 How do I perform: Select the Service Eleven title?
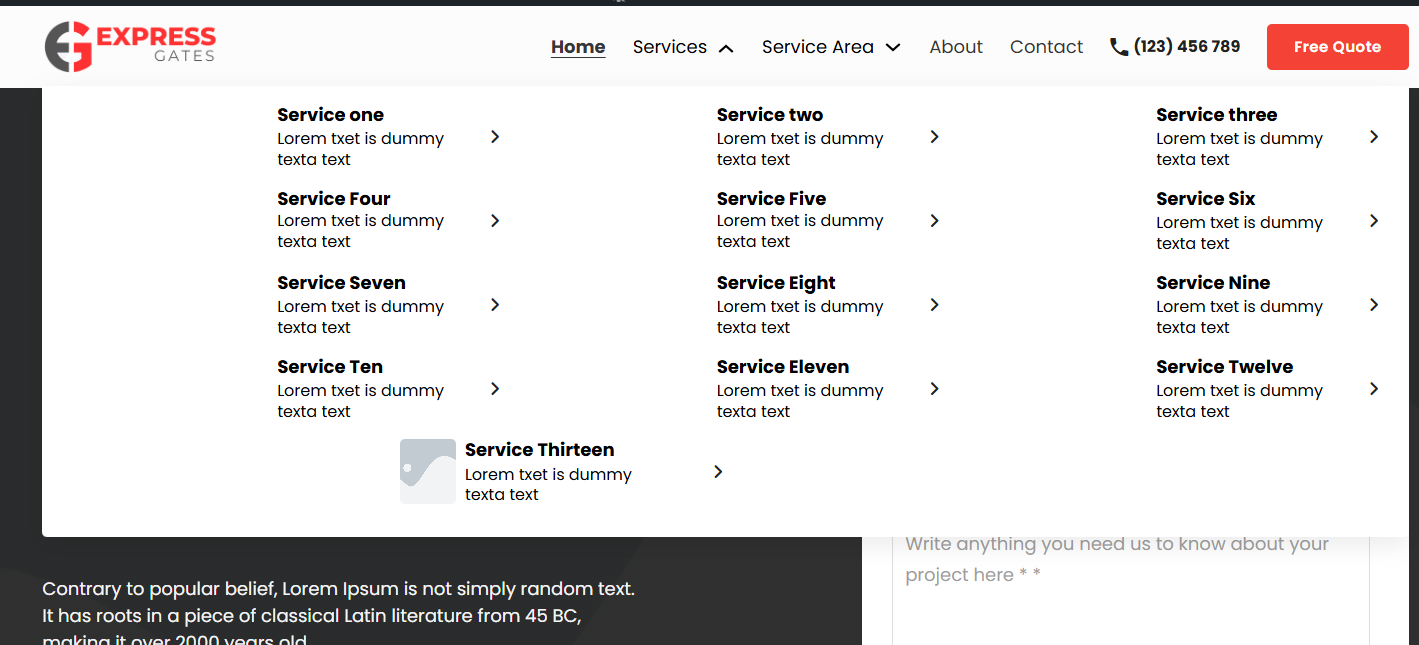point(782,367)
